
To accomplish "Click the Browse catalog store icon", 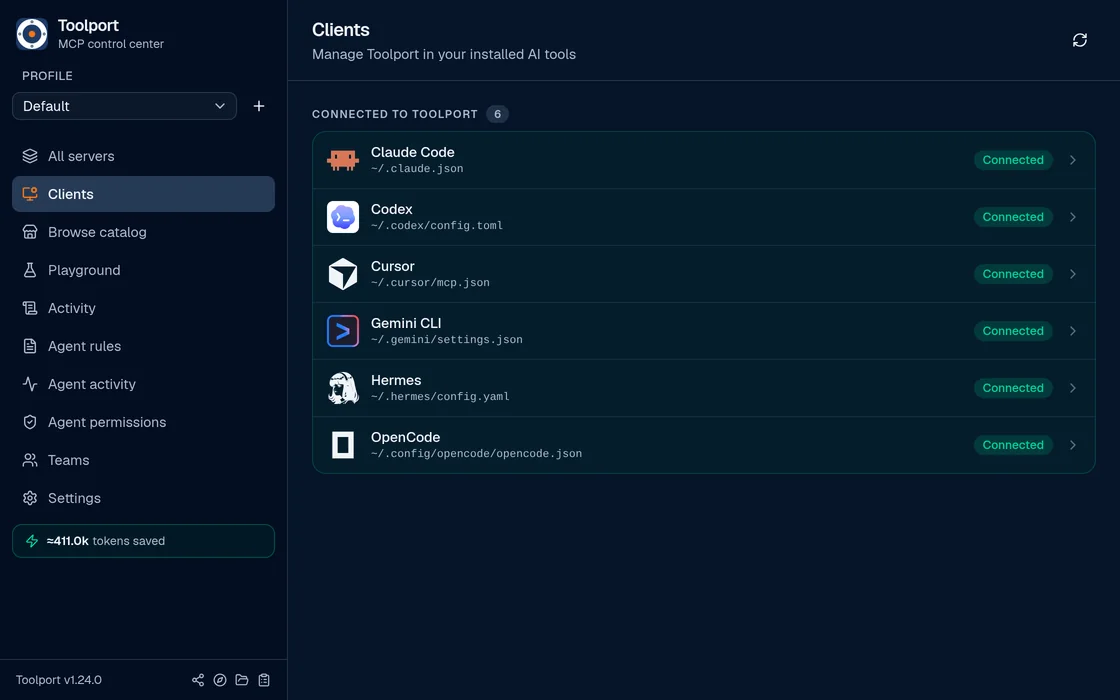I will coord(30,232).
